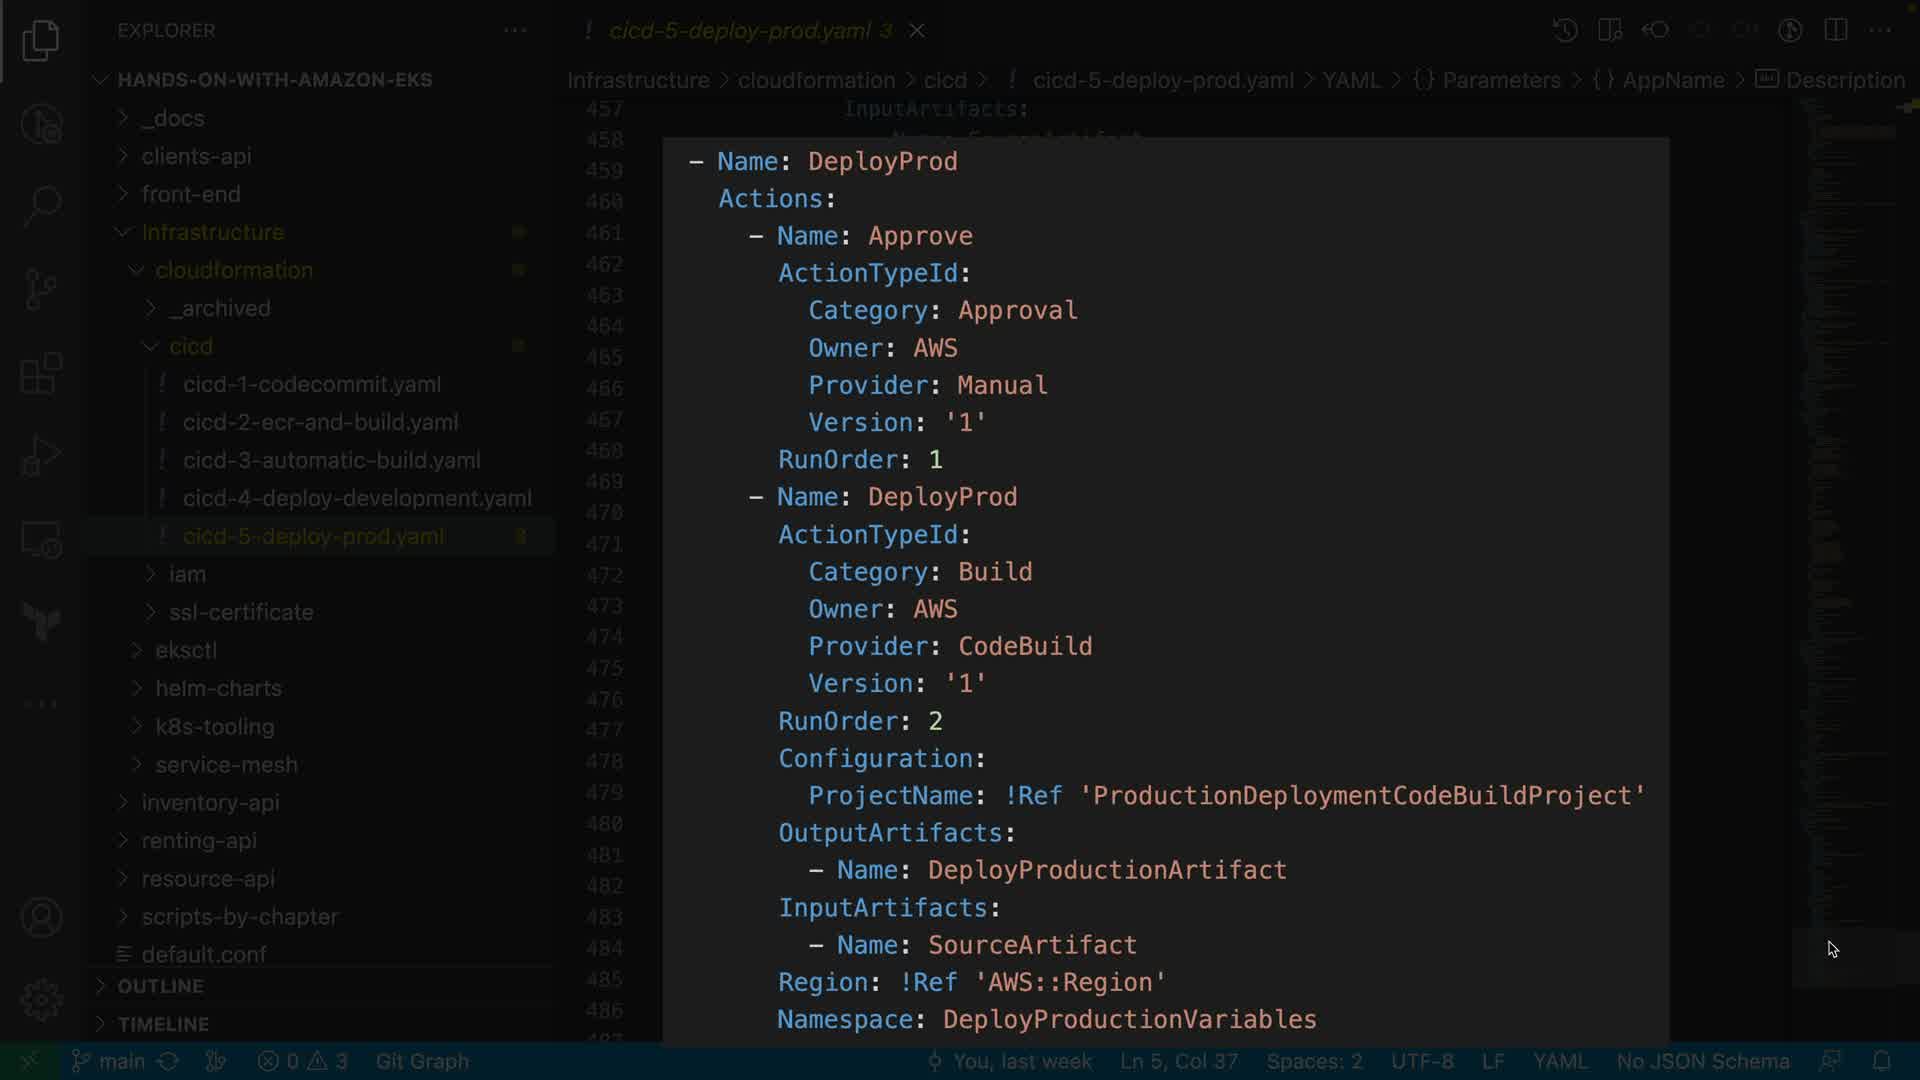Open the Search view in activity bar

41,206
